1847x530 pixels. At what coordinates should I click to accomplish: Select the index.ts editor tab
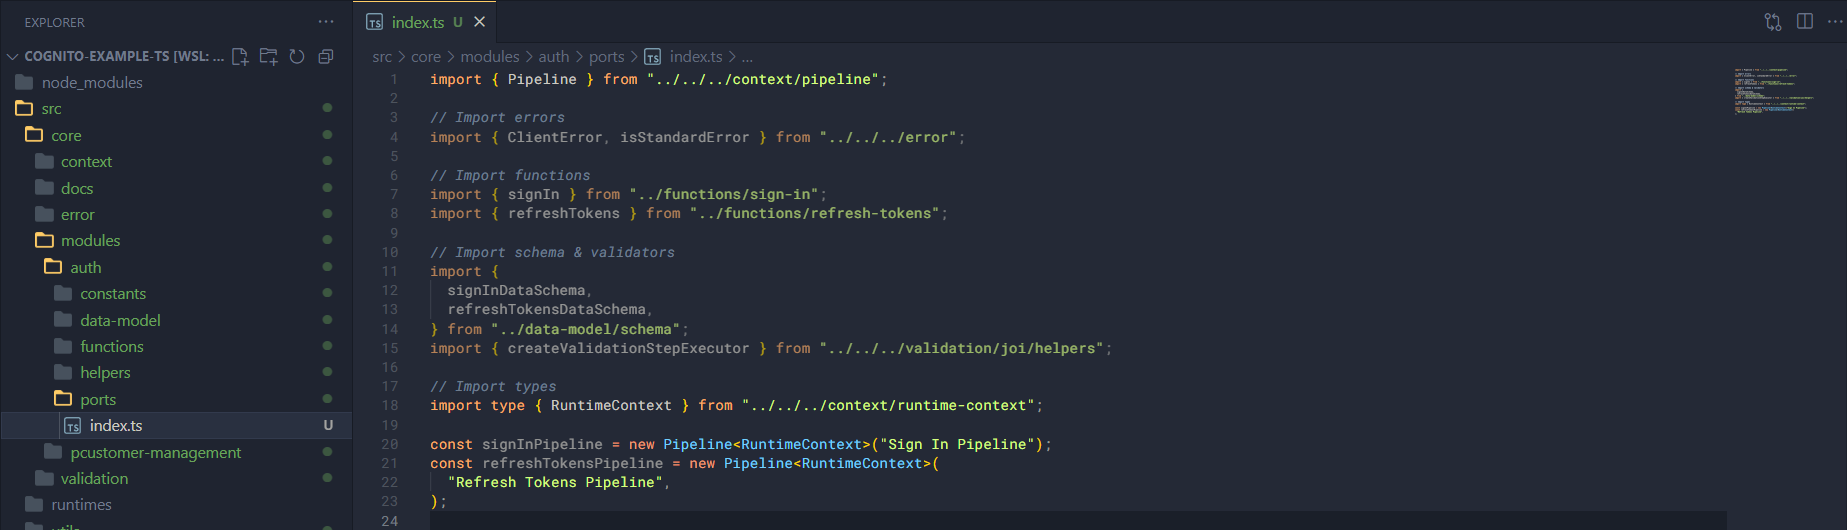417,22
